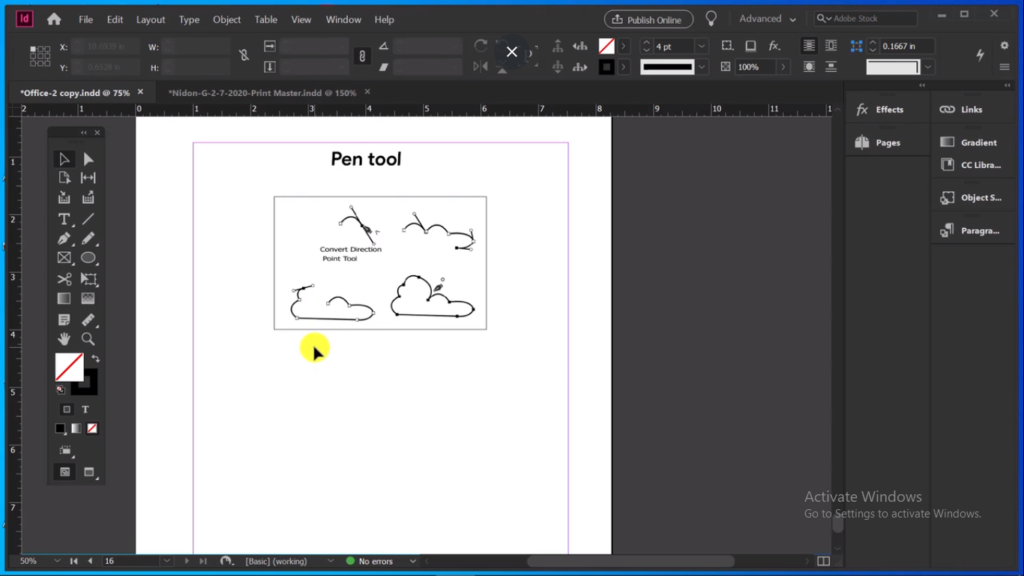Enable Apply None mode
This screenshot has height=576, width=1024.
[92, 428]
